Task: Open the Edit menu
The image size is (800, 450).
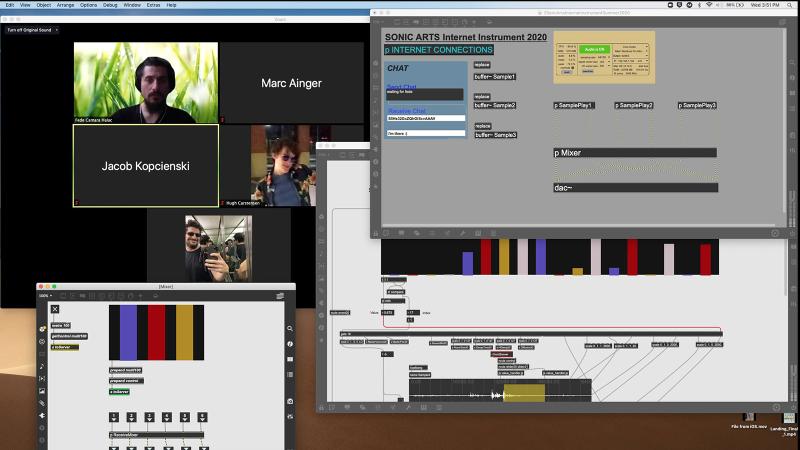Action: [x=10, y=5]
